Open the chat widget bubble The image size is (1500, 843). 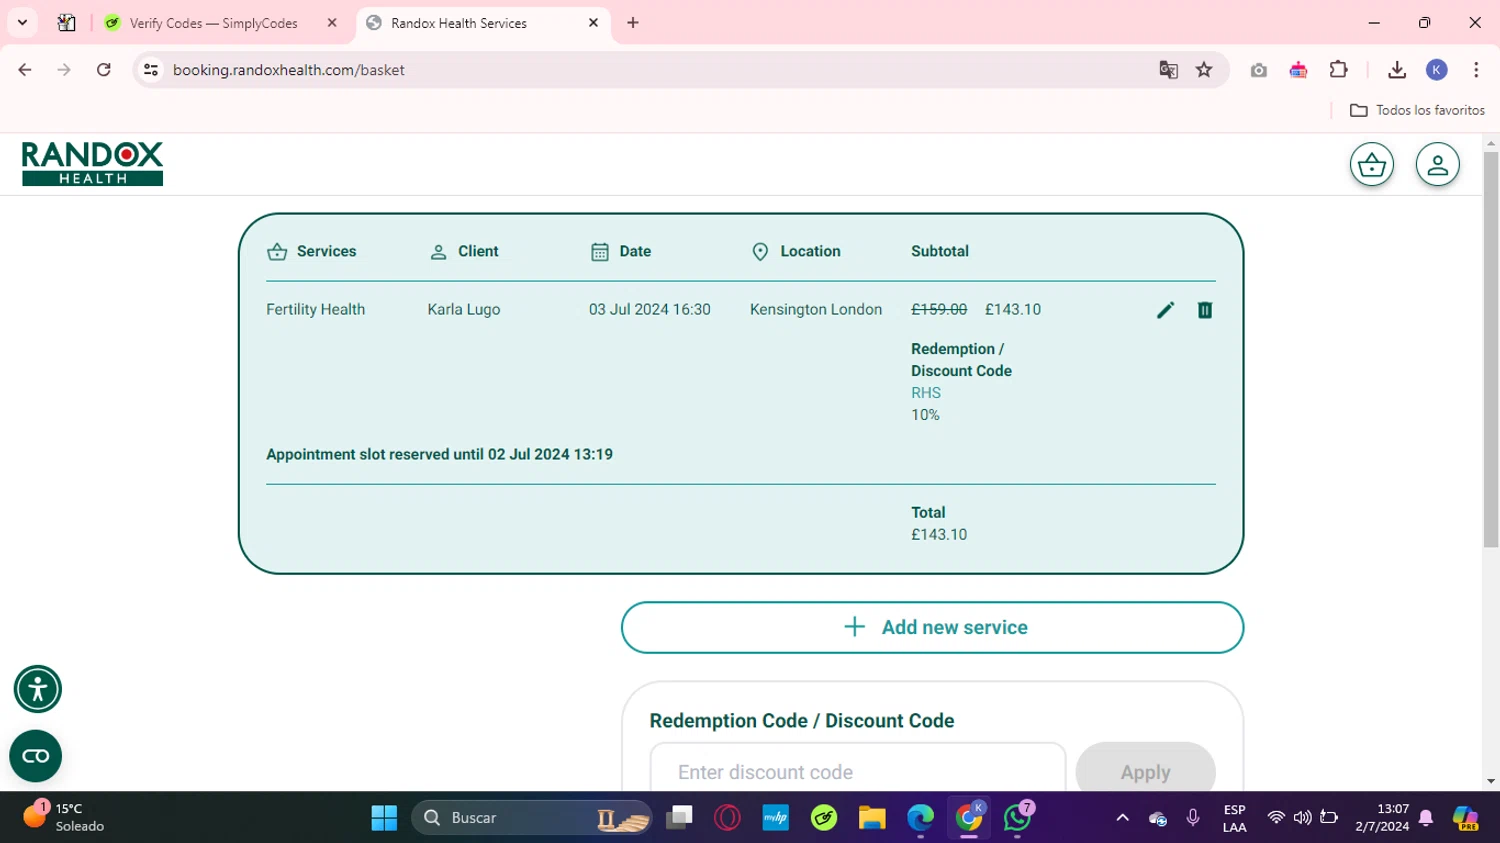35,756
